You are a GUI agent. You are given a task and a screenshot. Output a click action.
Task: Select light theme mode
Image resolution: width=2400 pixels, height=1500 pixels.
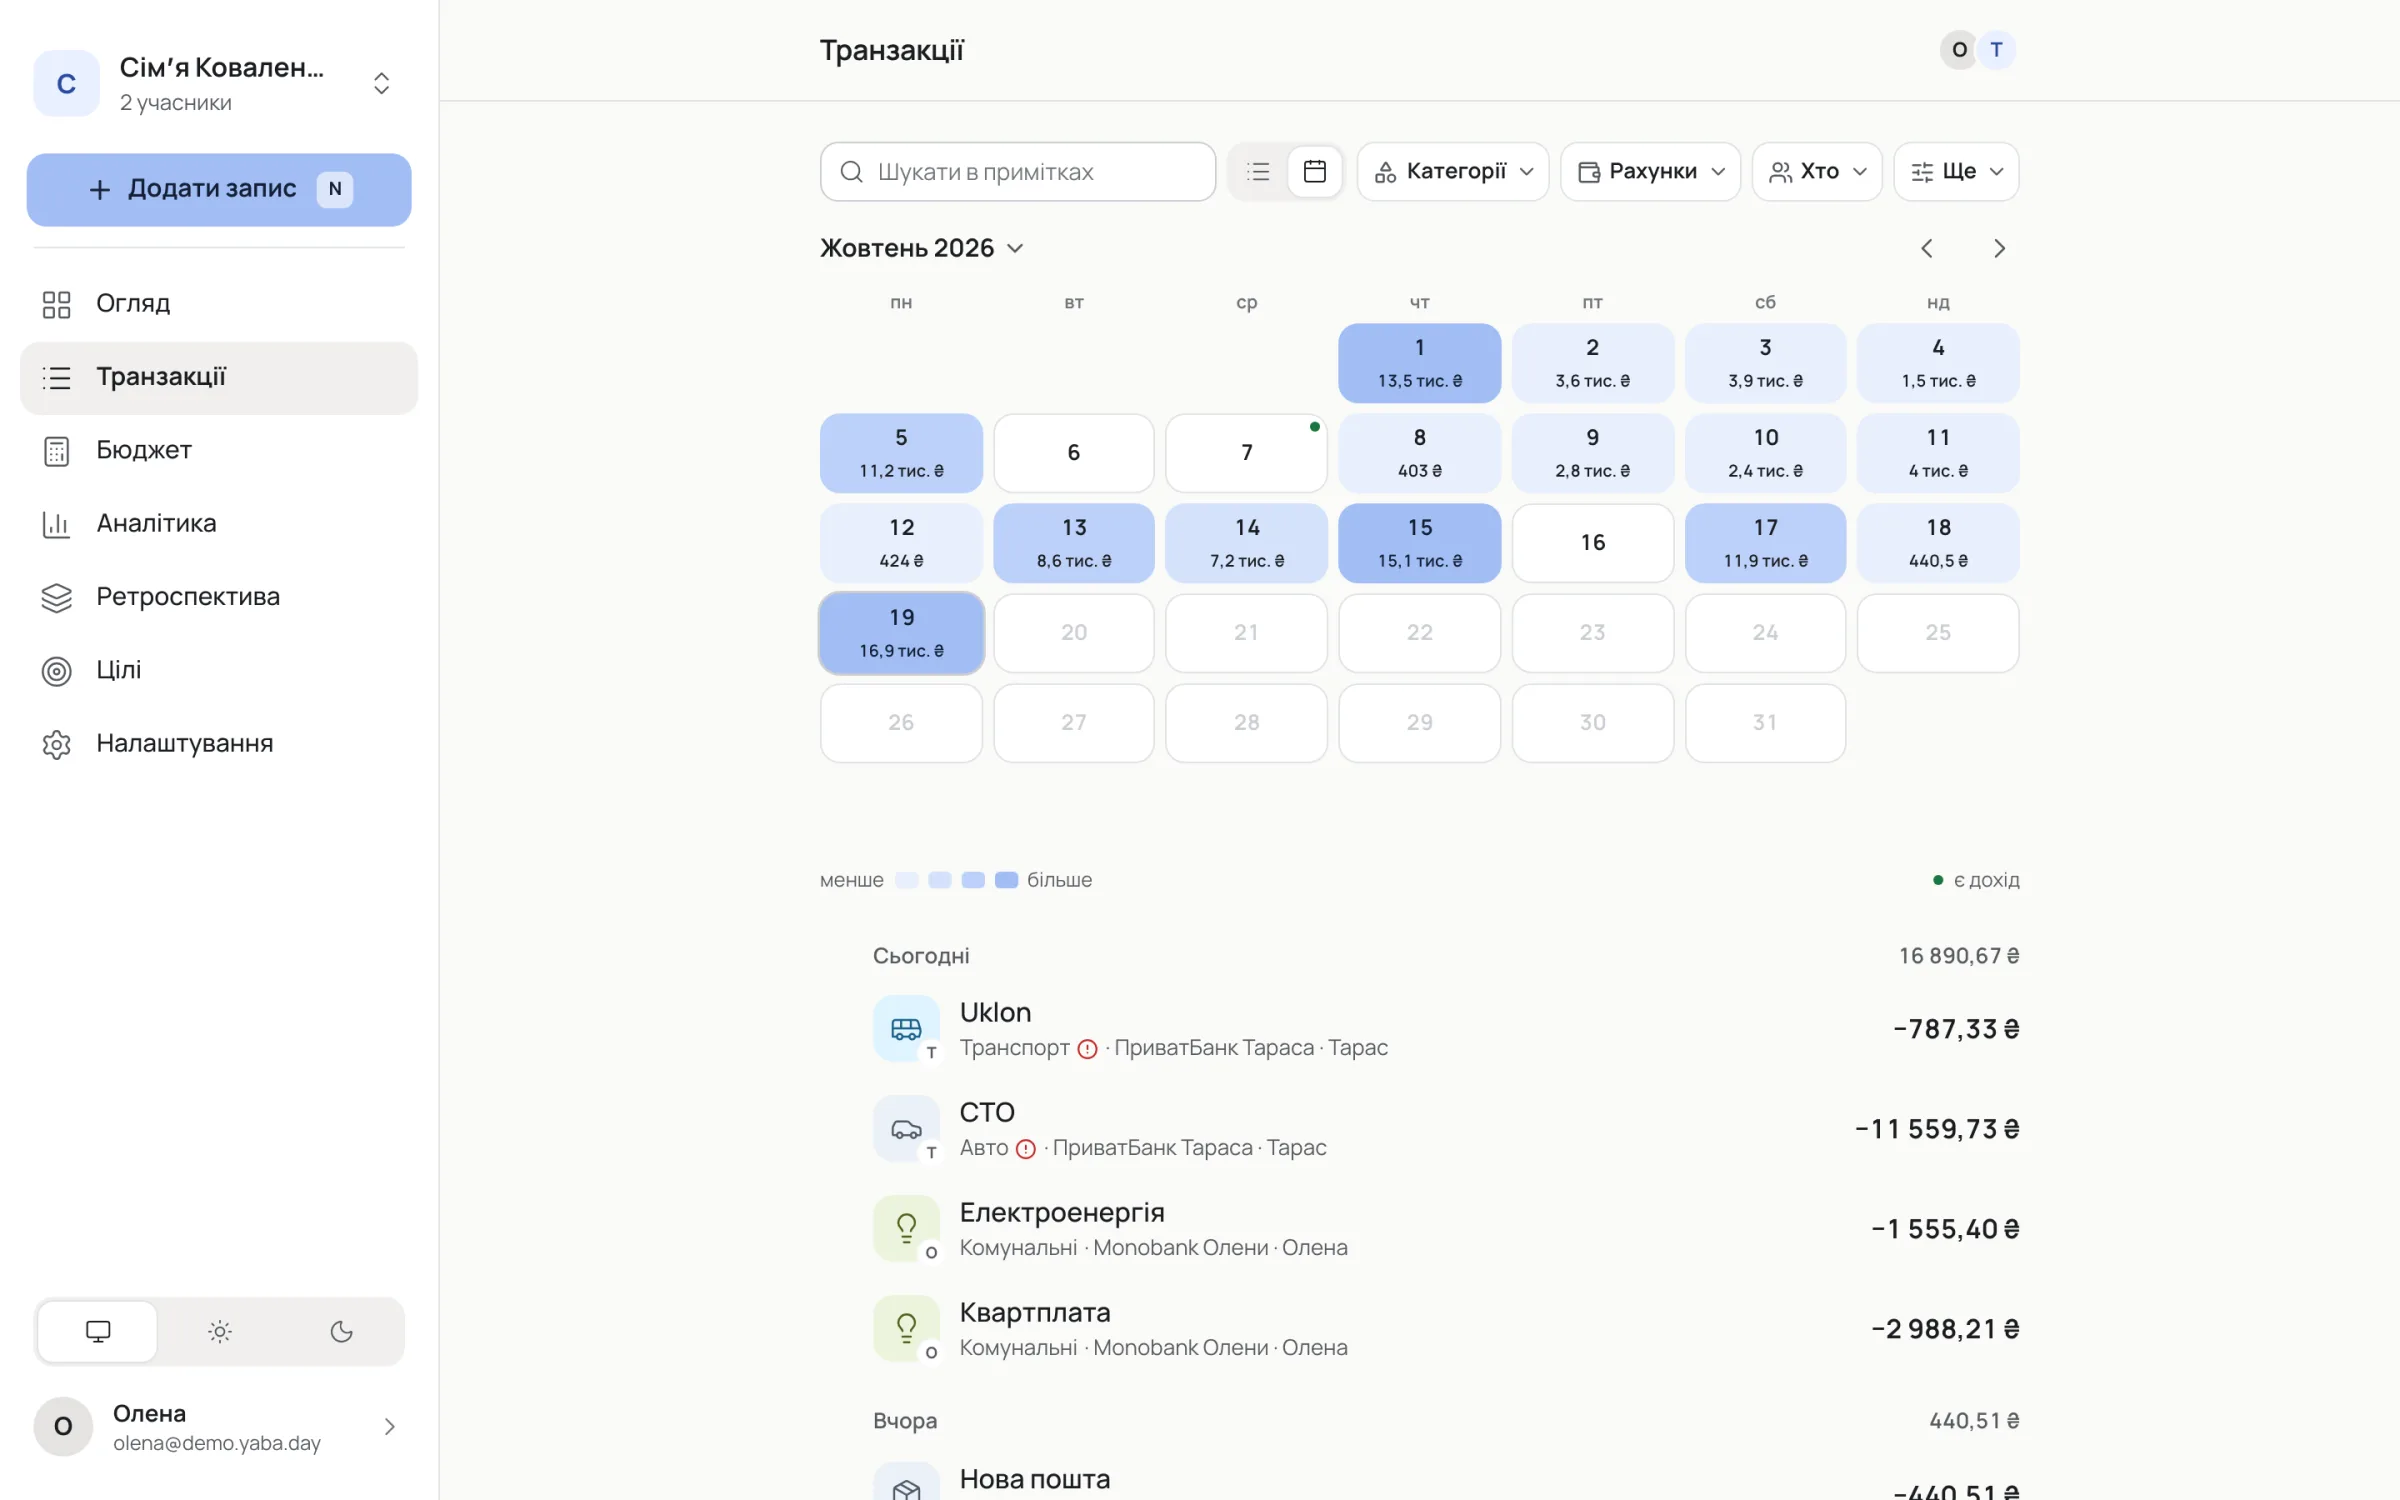(x=220, y=1331)
